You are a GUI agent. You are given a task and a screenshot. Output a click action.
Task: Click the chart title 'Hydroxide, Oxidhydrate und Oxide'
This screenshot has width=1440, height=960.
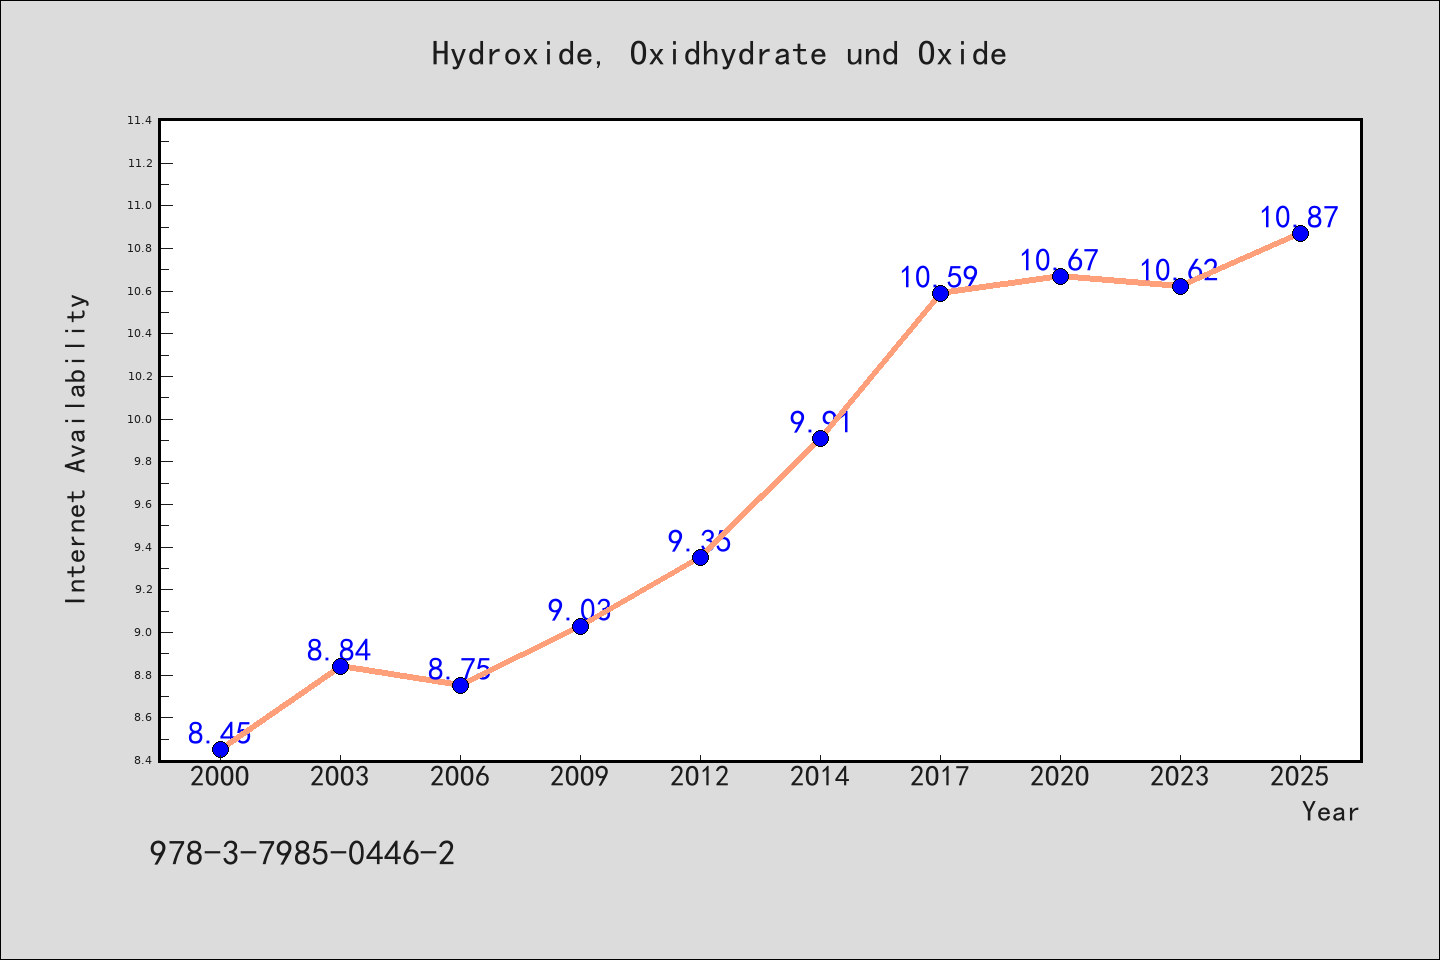click(x=719, y=54)
